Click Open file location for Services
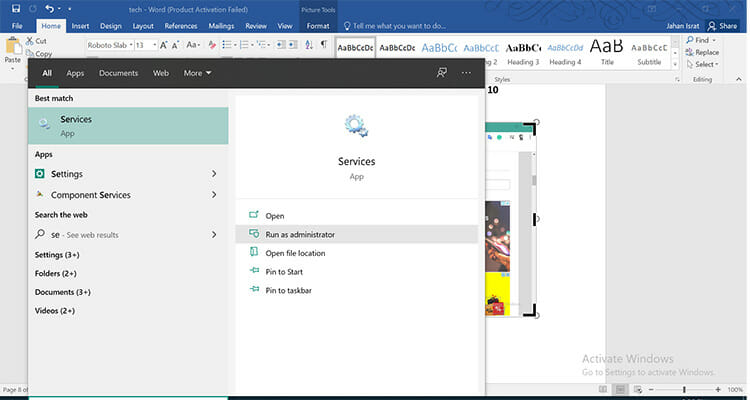Image resolution: width=750 pixels, height=400 pixels. click(x=356, y=253)
